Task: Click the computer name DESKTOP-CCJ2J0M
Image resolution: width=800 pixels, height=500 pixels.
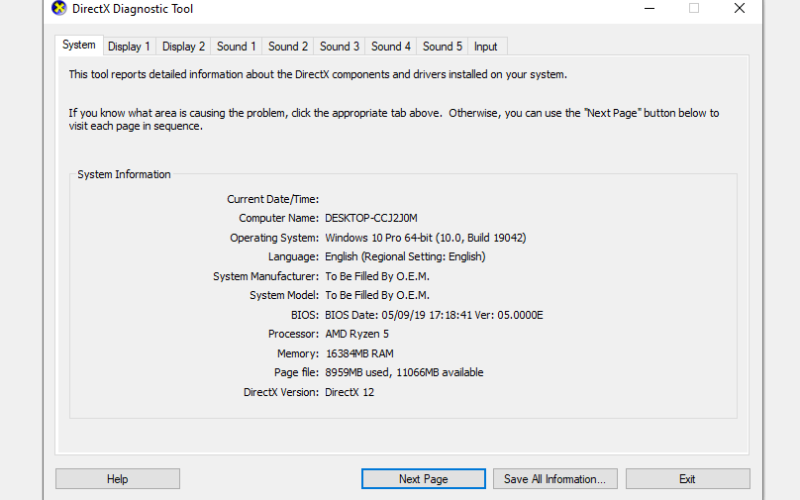Action: [371, 218]
